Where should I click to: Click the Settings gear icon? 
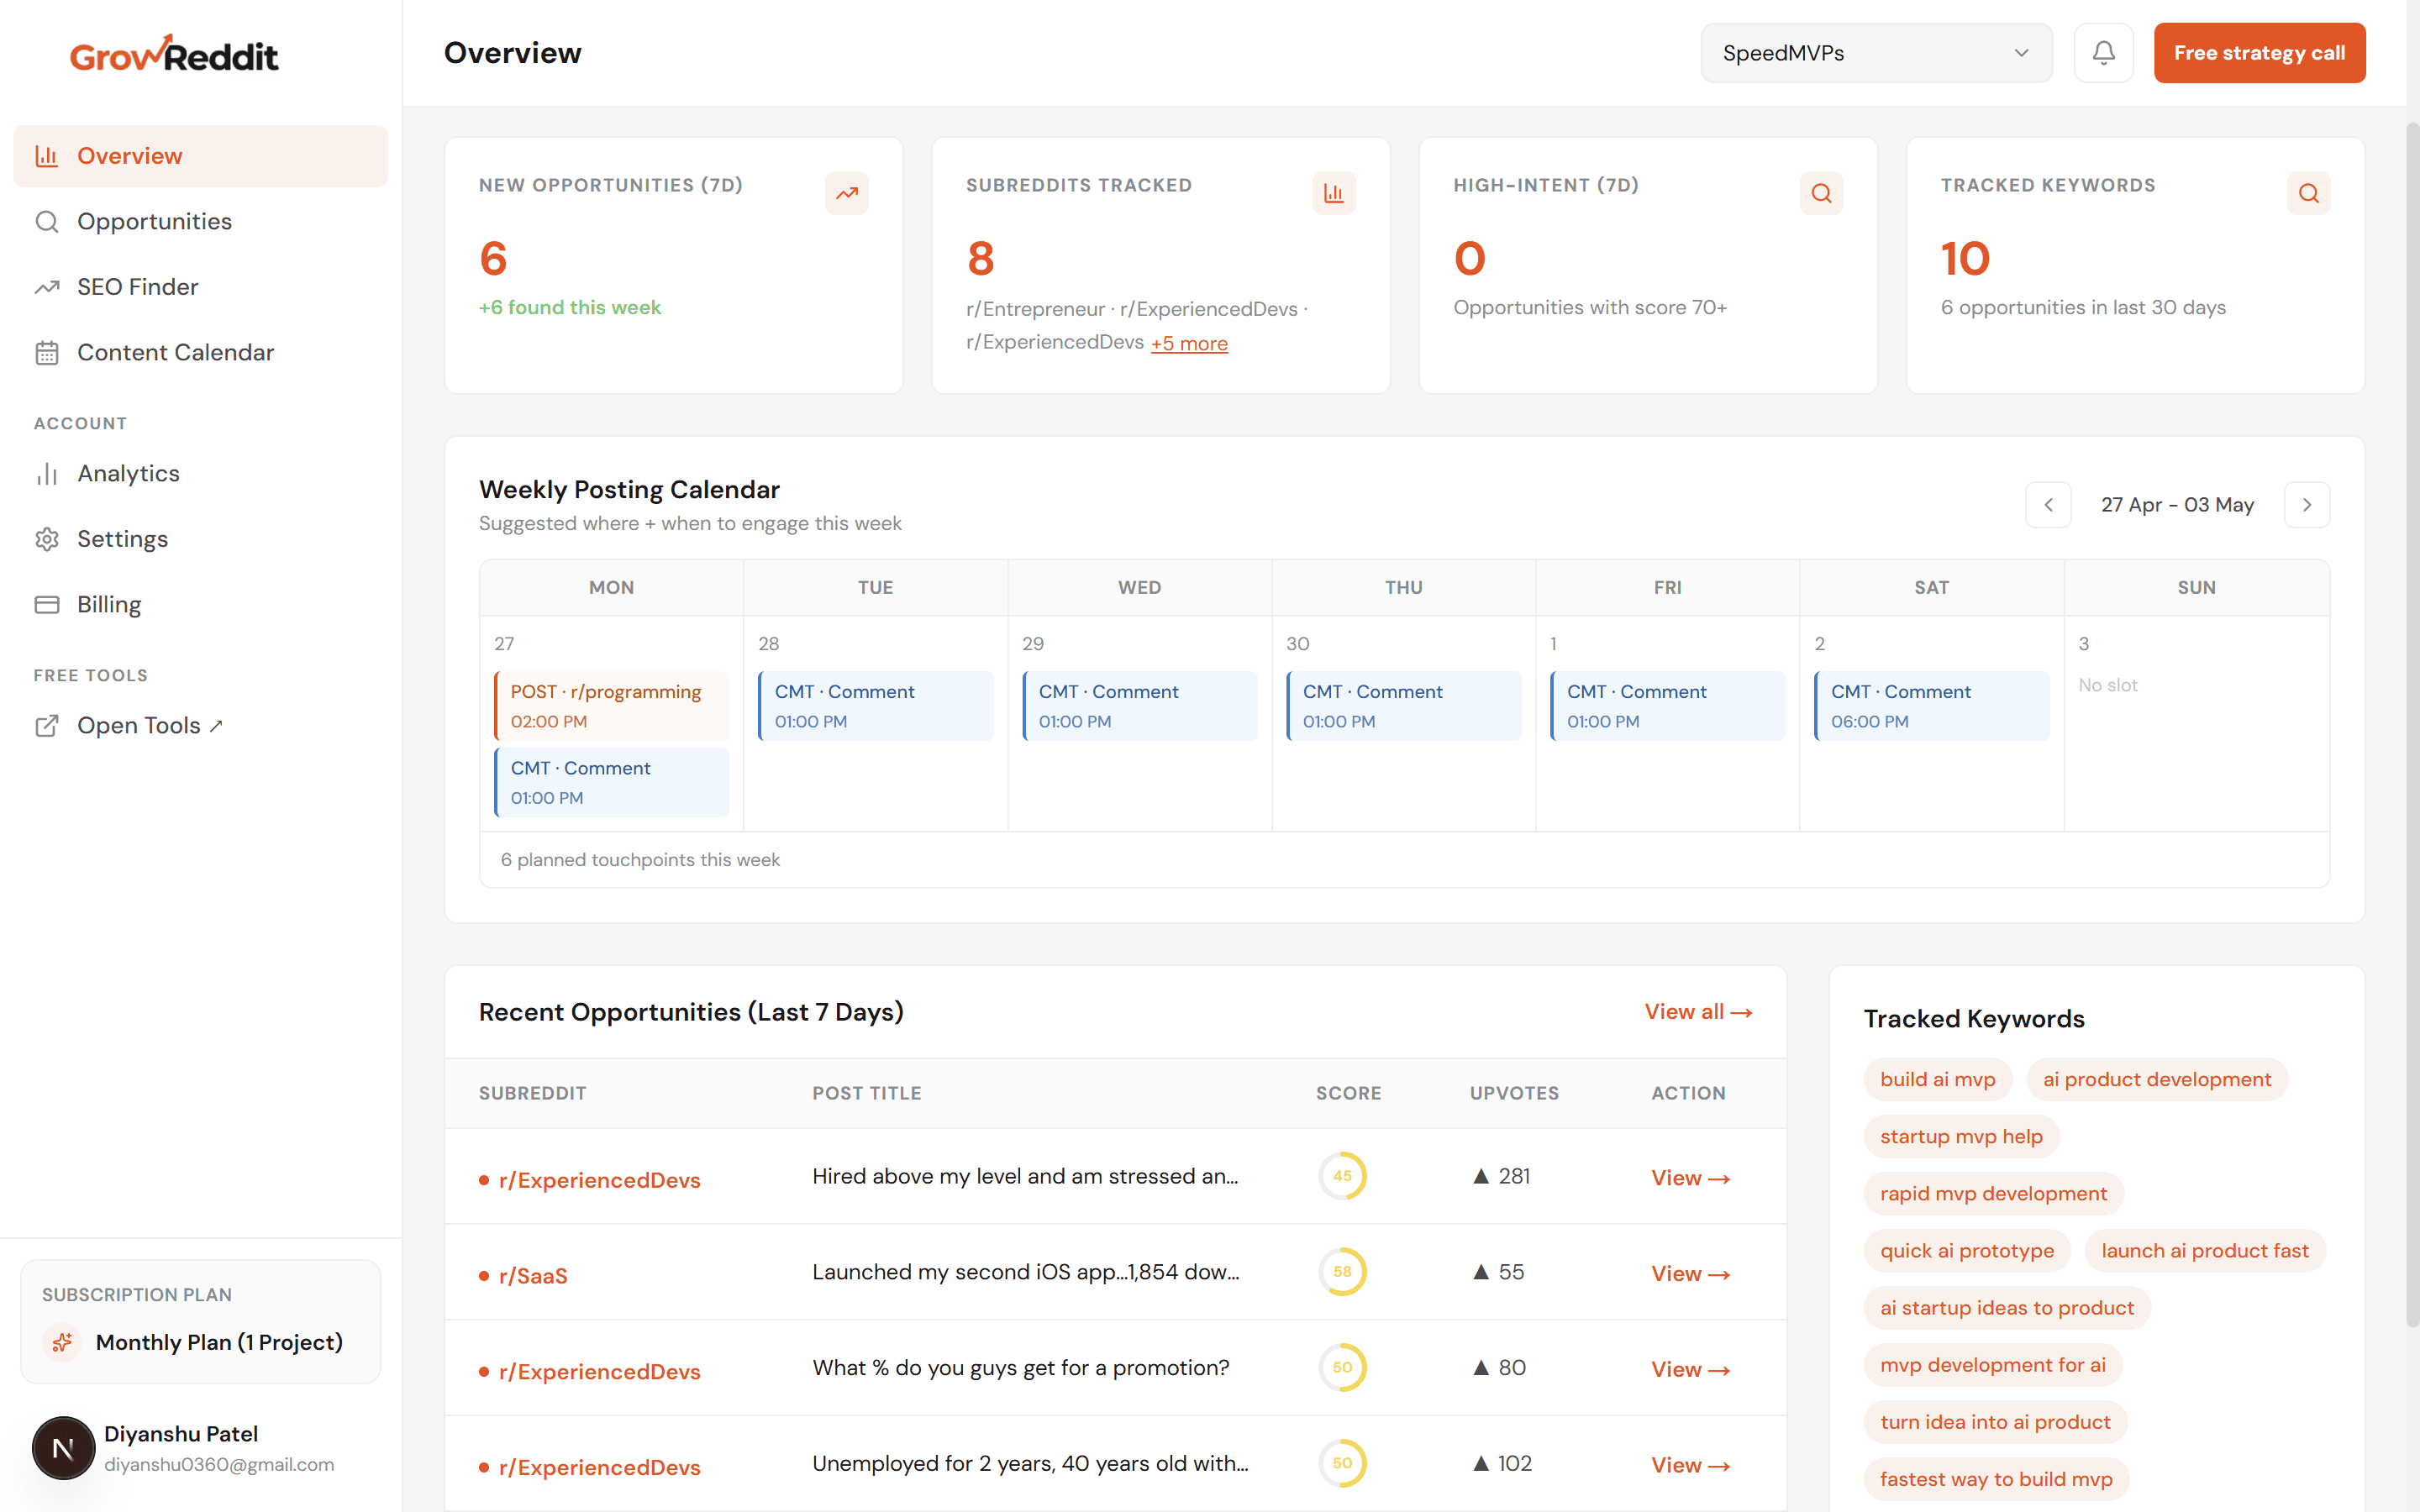point(47,538)
